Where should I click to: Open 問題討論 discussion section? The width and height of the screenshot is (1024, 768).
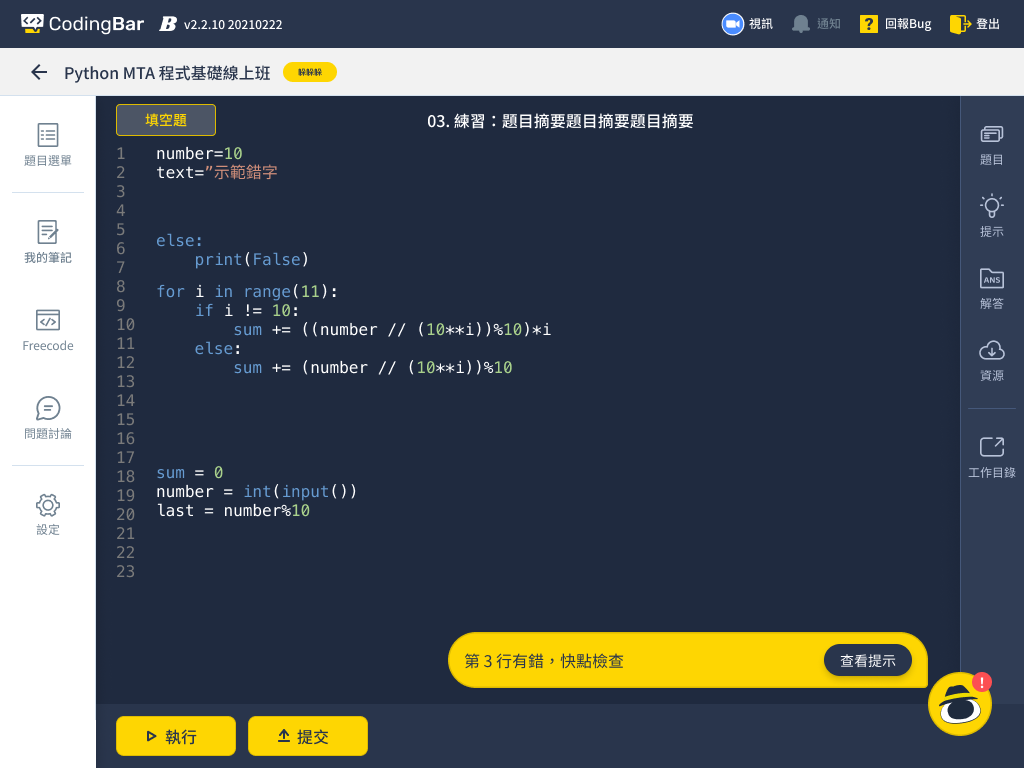pyautogui.click(x=48, y=418)
